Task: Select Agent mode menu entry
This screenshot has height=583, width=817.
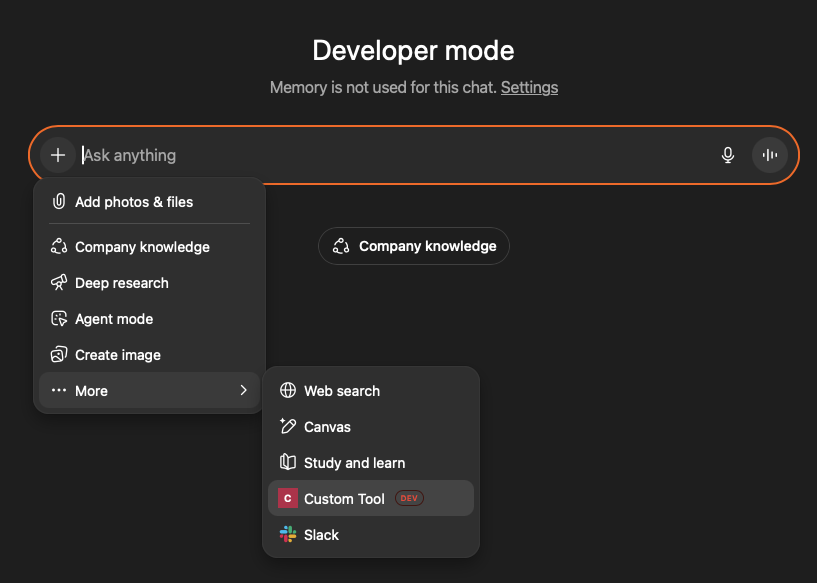Action: point(150,319)
